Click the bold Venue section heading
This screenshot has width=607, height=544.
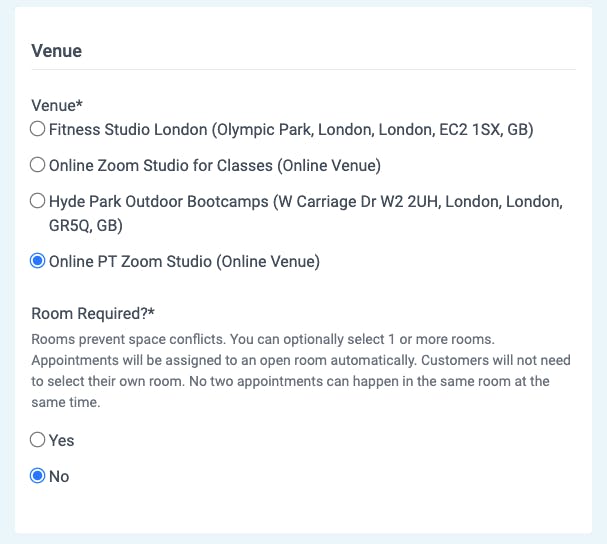click(57, 51)
